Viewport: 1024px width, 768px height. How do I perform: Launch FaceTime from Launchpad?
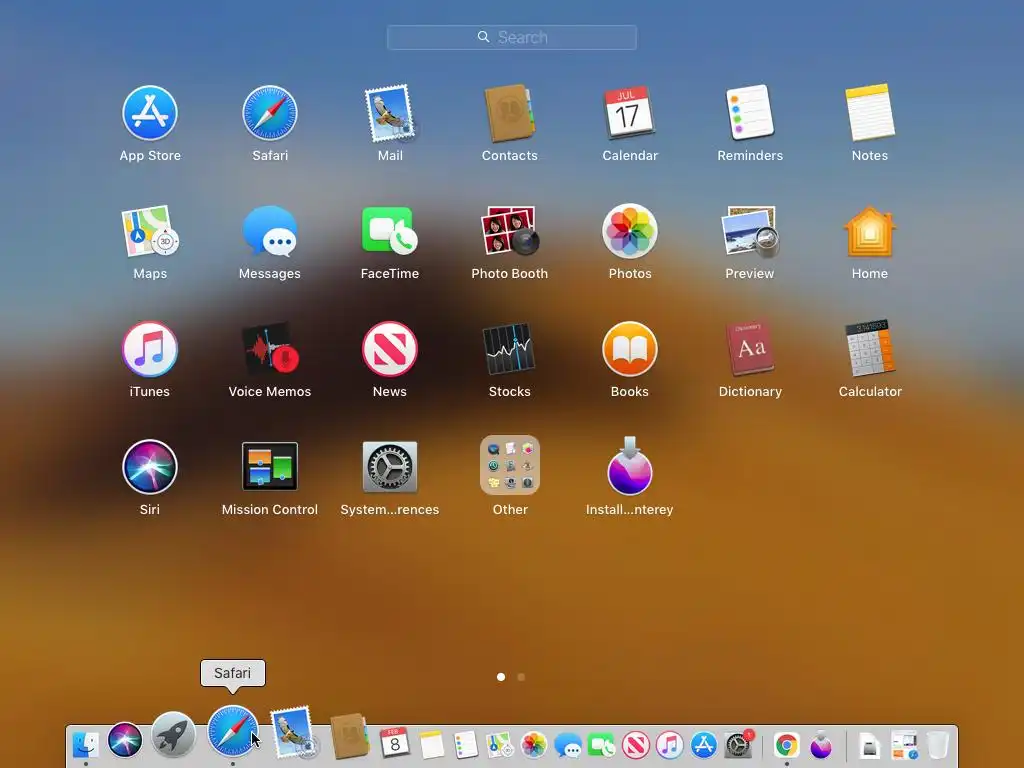pyautogui.click(x=390, y=231)
